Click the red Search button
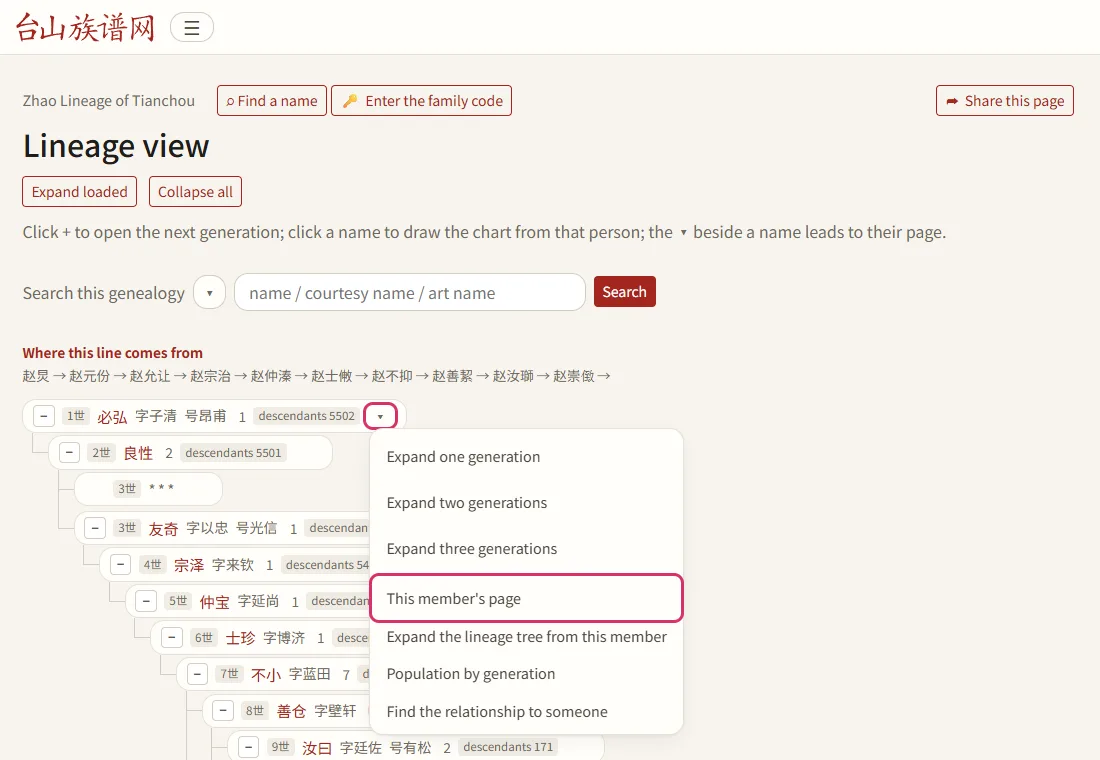Image resolution: width=1100 pixels, height=760 pixels. point(624,291)
